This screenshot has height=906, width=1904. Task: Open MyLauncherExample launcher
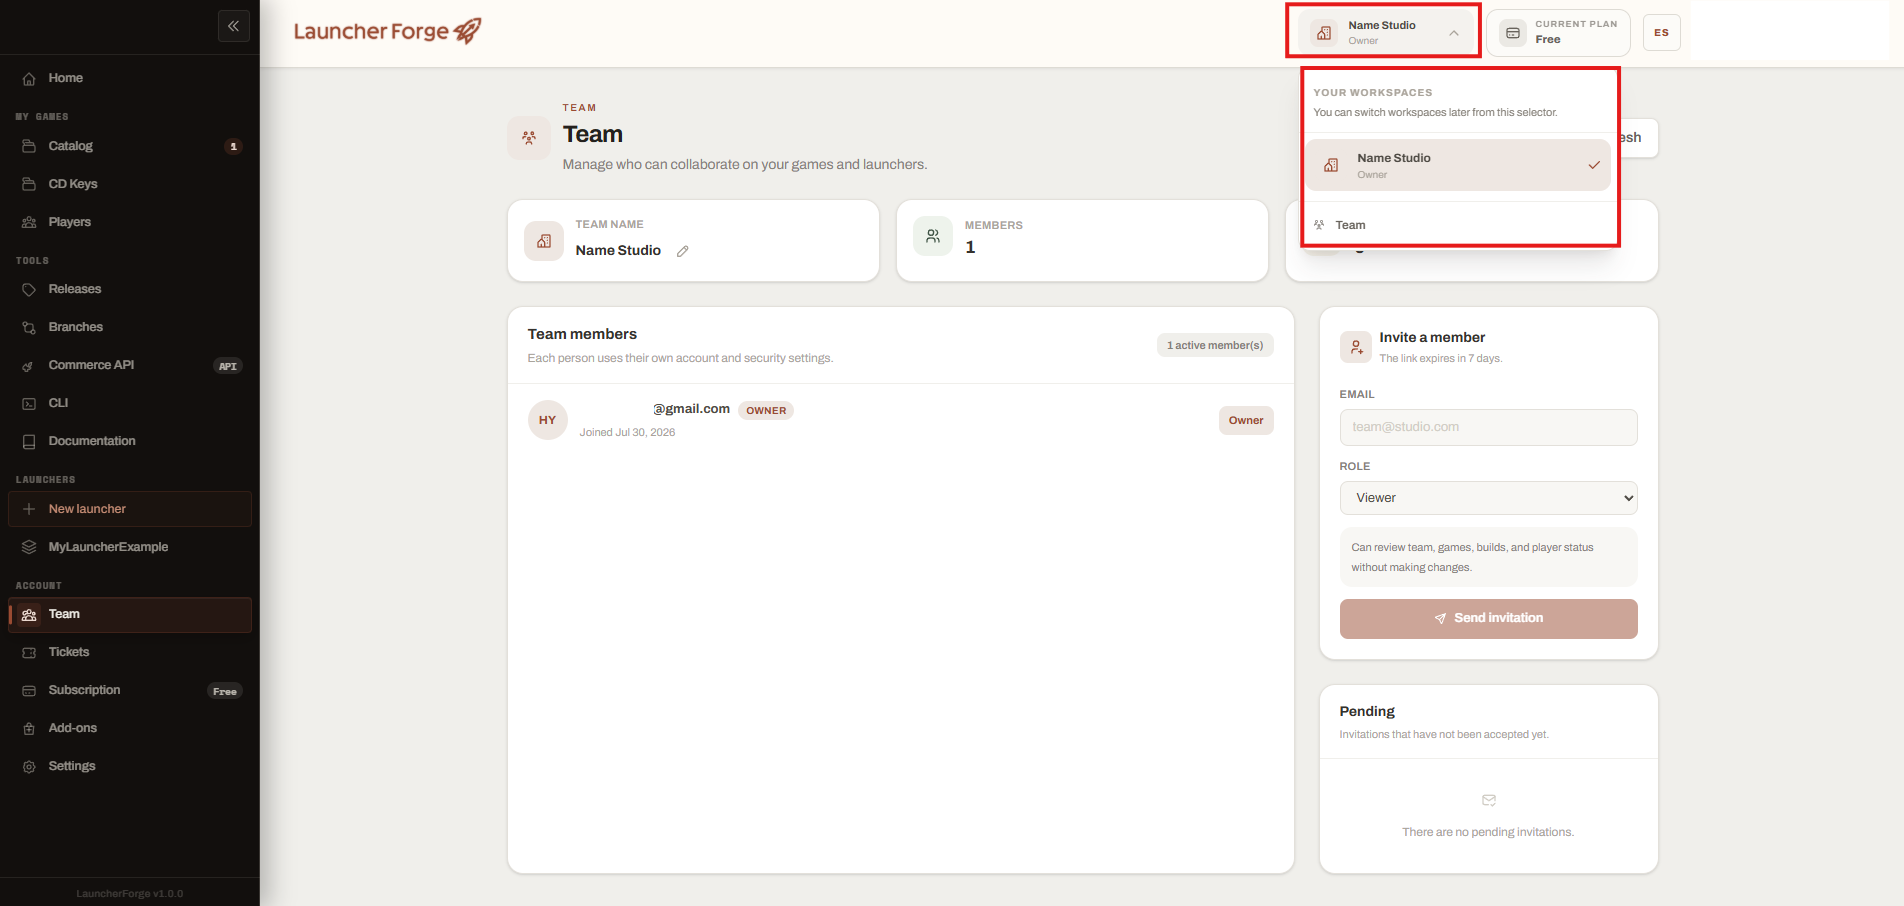point(130,547)
